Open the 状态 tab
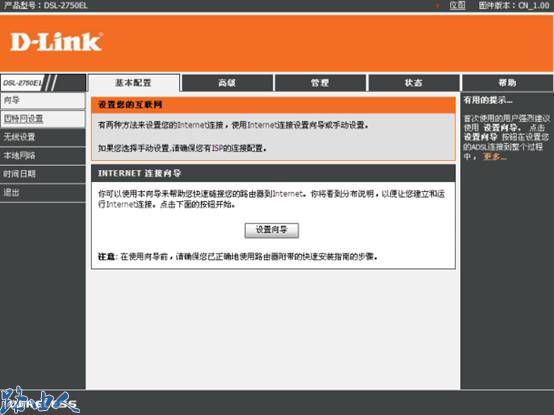The width and height of the screenshot is (554, 415). tap(414, 83)
